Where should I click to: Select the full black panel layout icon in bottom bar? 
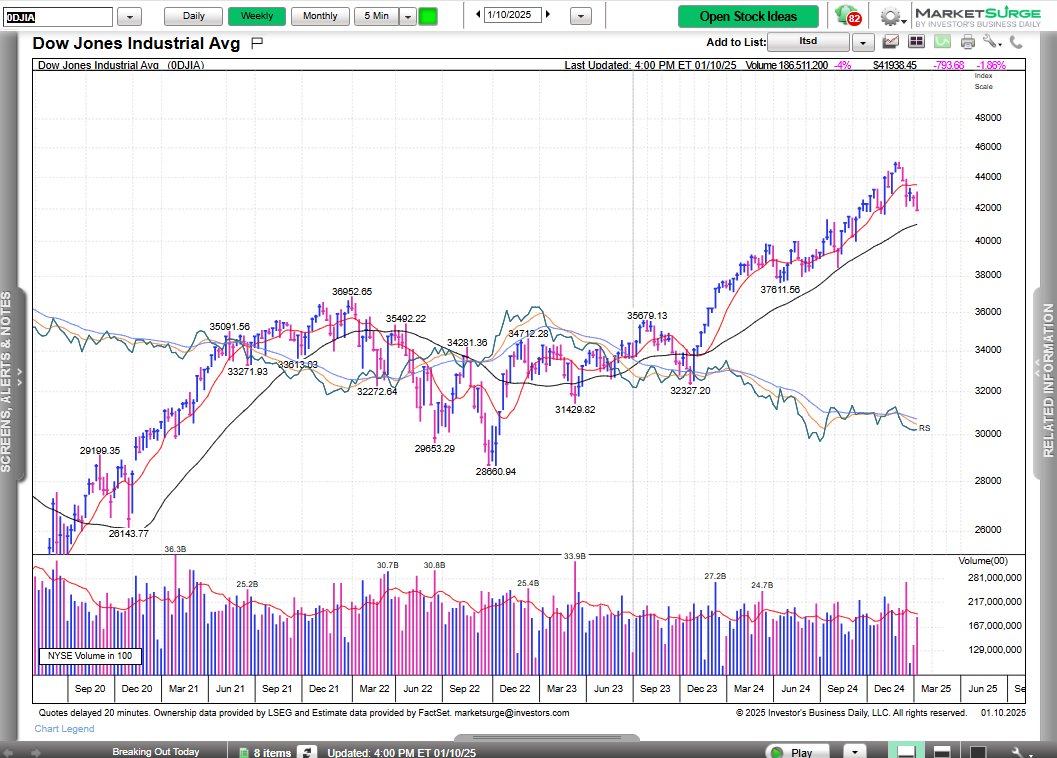pos(977,751)
